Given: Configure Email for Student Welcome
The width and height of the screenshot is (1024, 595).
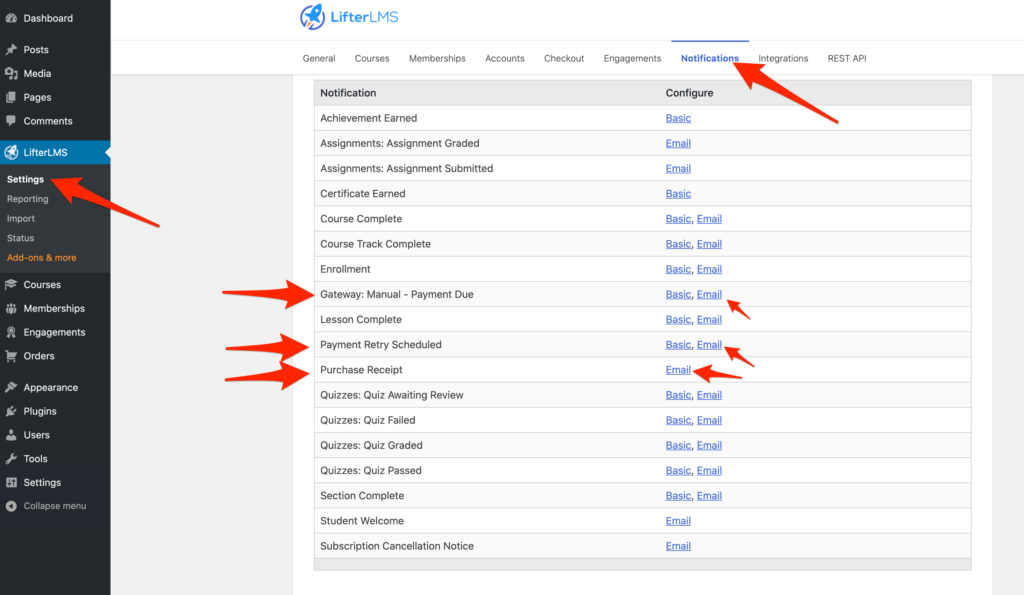Looking at the screenshot, I should 678,521.
